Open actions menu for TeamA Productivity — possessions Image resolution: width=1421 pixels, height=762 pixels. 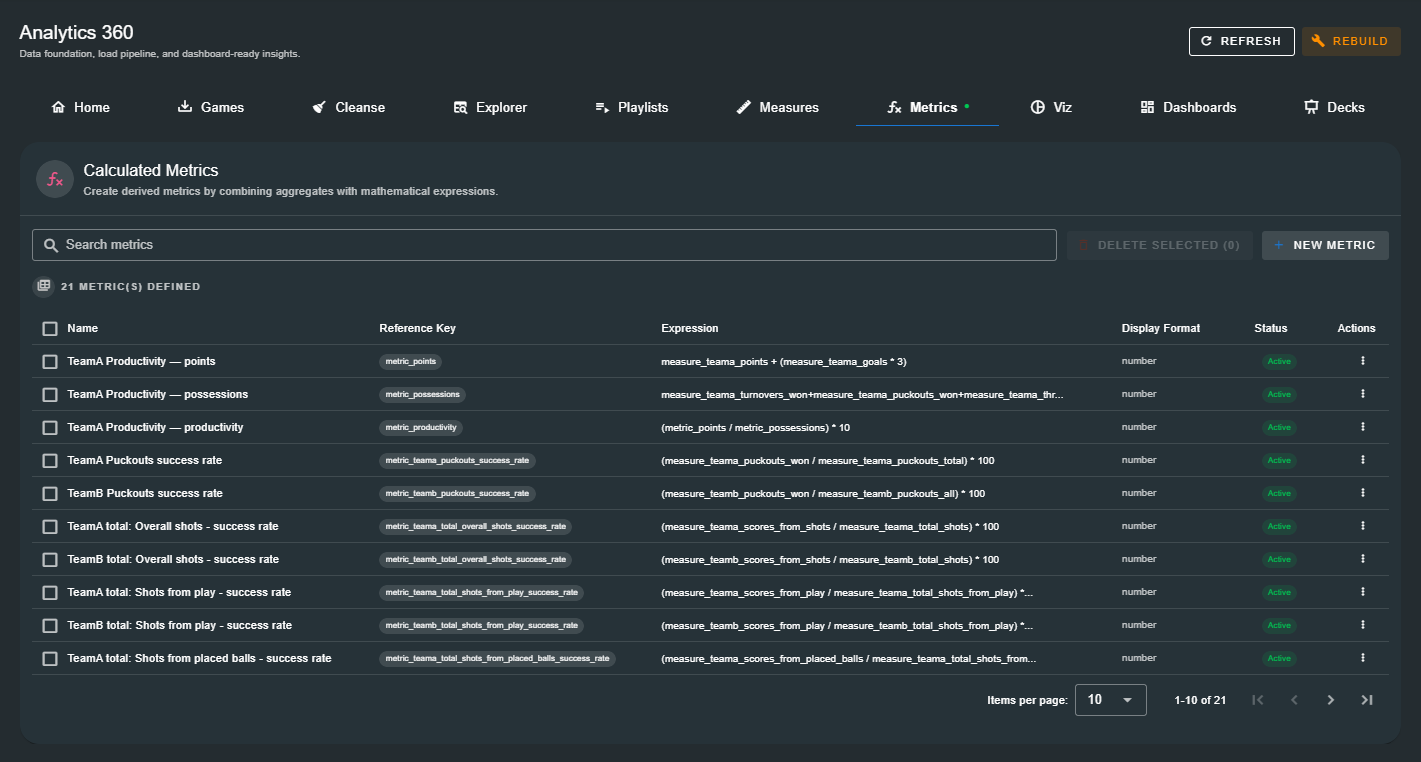pyautogui.click(x=1362, y=394)
